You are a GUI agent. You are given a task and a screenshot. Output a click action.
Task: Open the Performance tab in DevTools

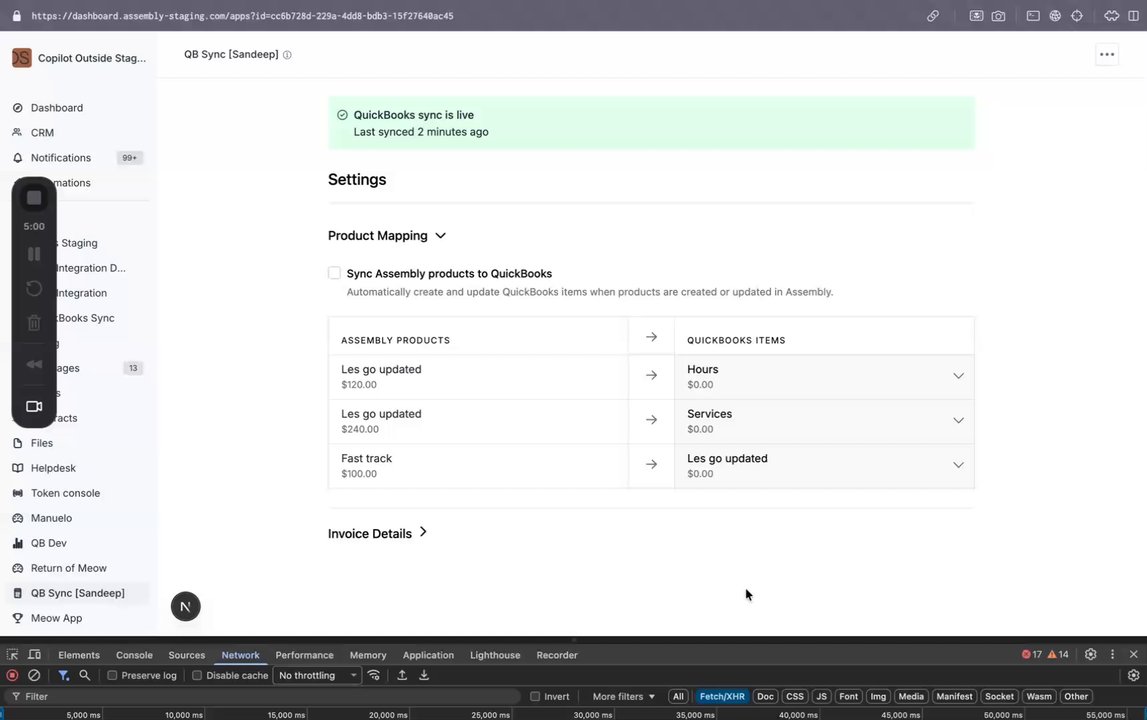coord(304,655)
